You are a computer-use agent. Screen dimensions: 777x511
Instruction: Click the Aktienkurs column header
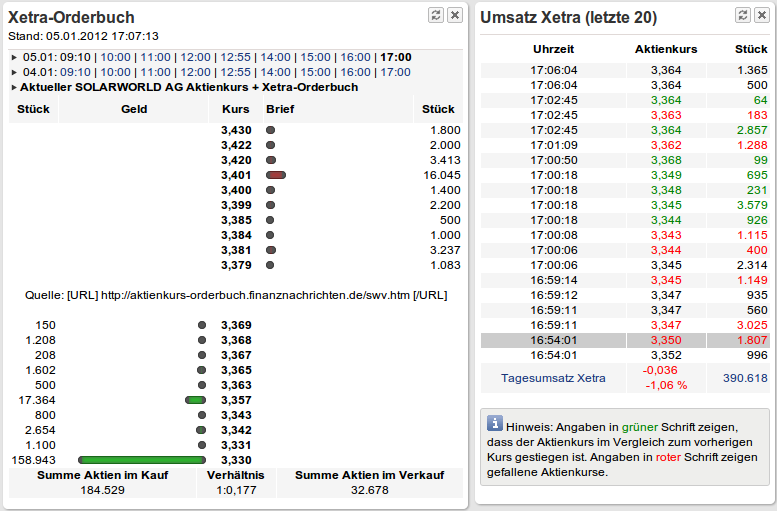pyautogui.click(x=666, y=49)
